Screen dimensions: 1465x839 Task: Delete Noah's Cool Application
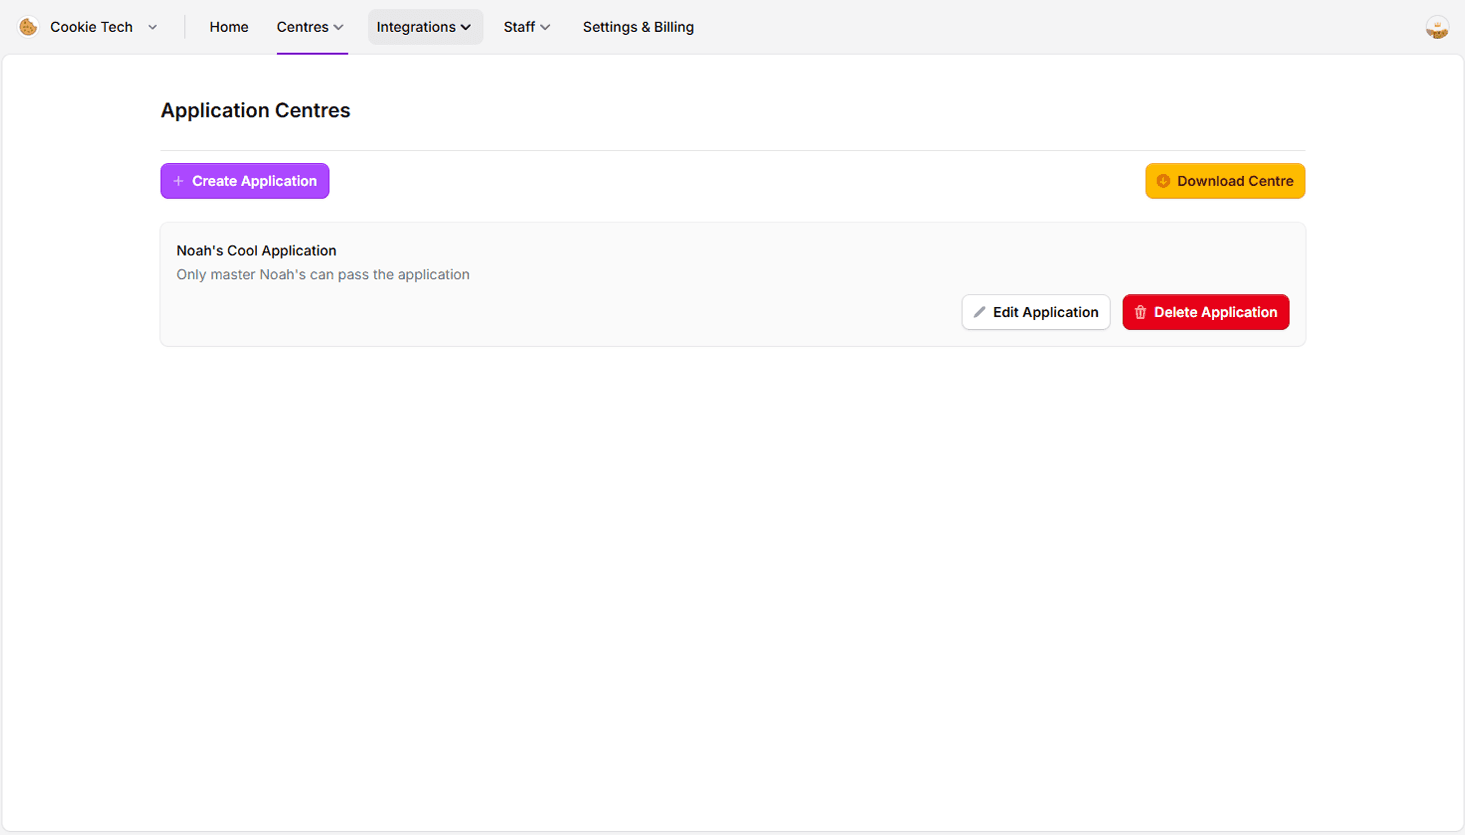[1206, 312]
